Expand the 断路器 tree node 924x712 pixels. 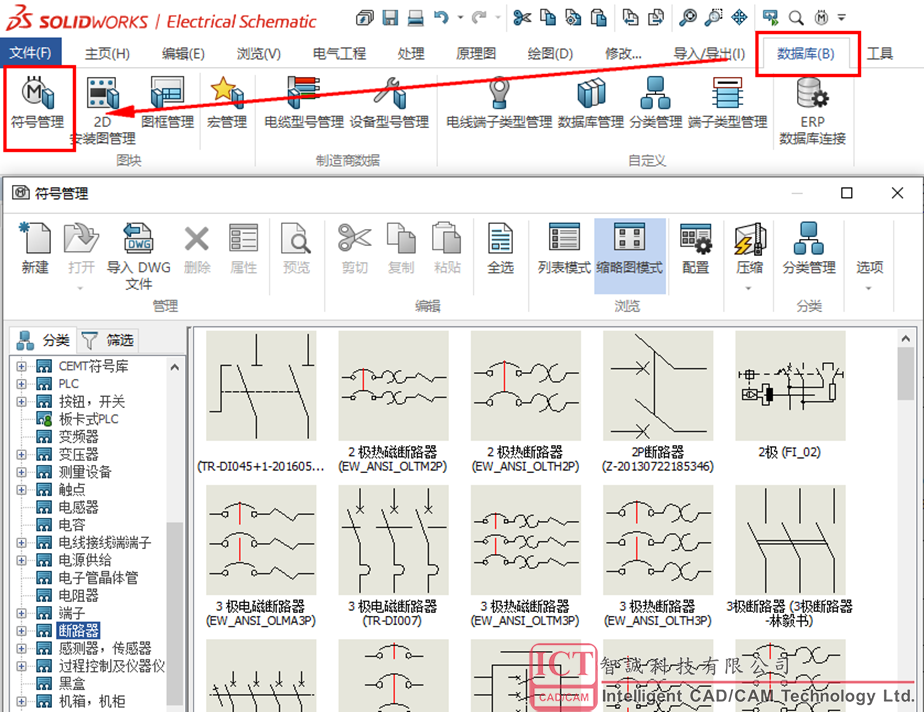pyautogui.click(x=21, y=631)
